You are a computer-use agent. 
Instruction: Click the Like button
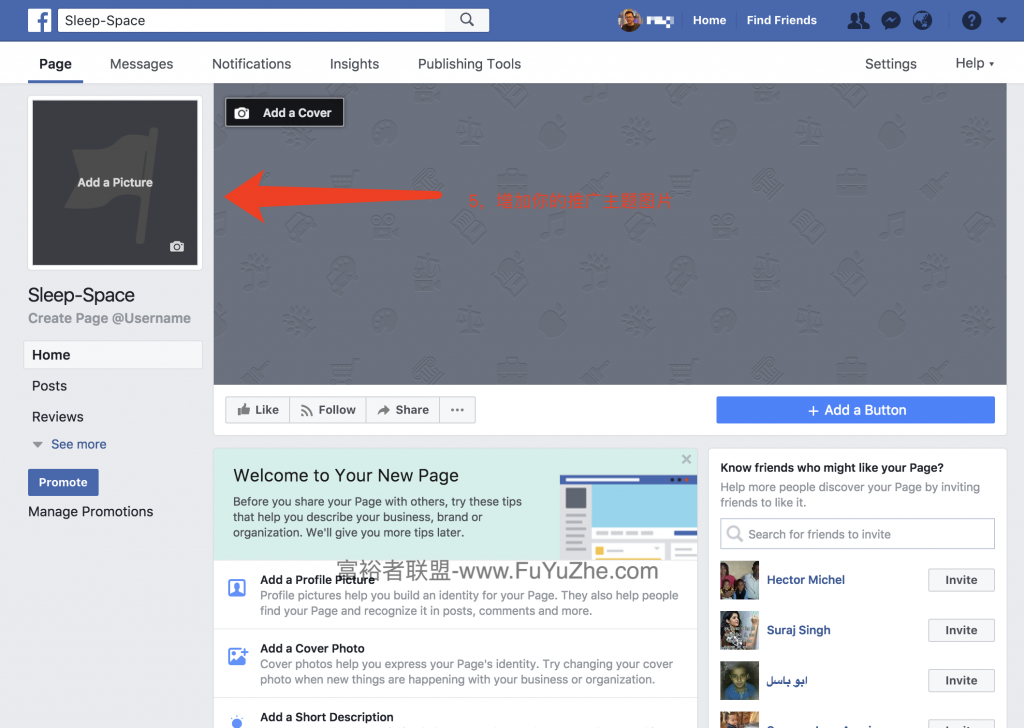[x=258, y=410]
